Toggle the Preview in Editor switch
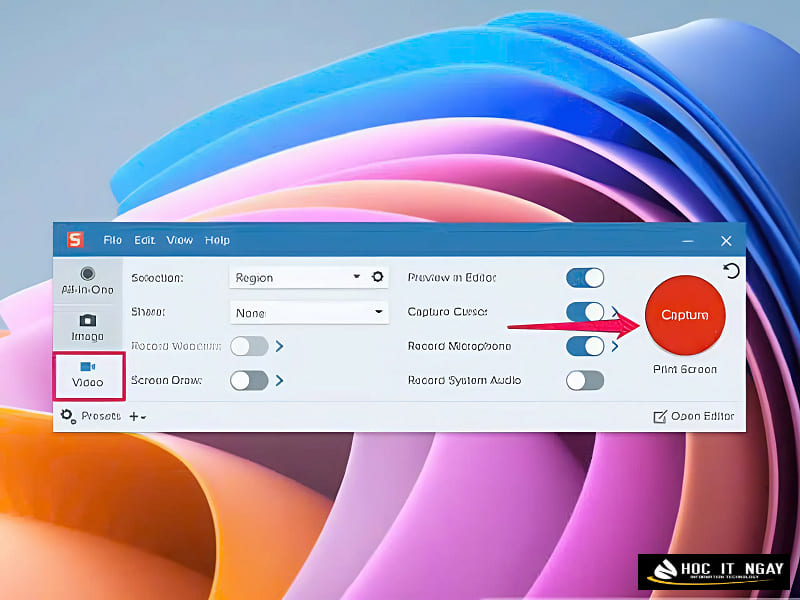The image size is (800, 600). [585, 278]
